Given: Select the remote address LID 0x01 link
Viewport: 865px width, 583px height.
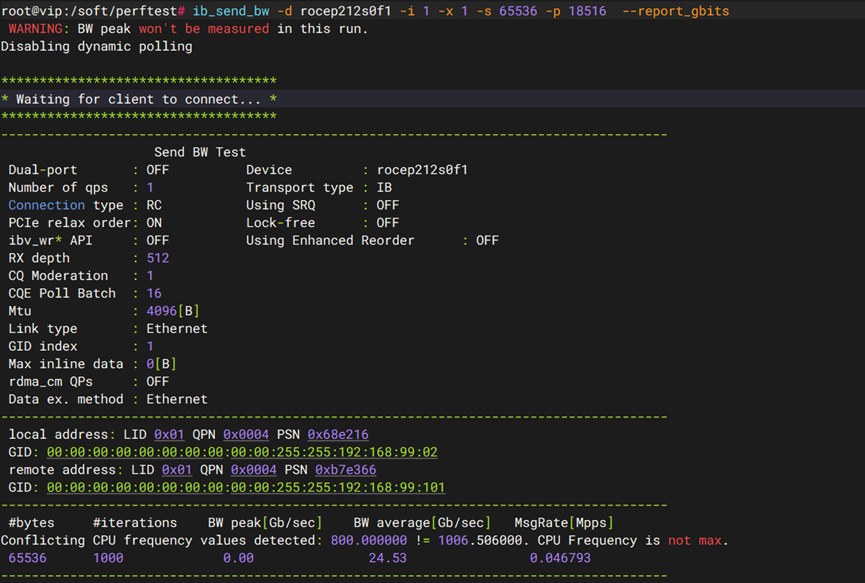Looking at the screenshot, I should tap(177, 469).
